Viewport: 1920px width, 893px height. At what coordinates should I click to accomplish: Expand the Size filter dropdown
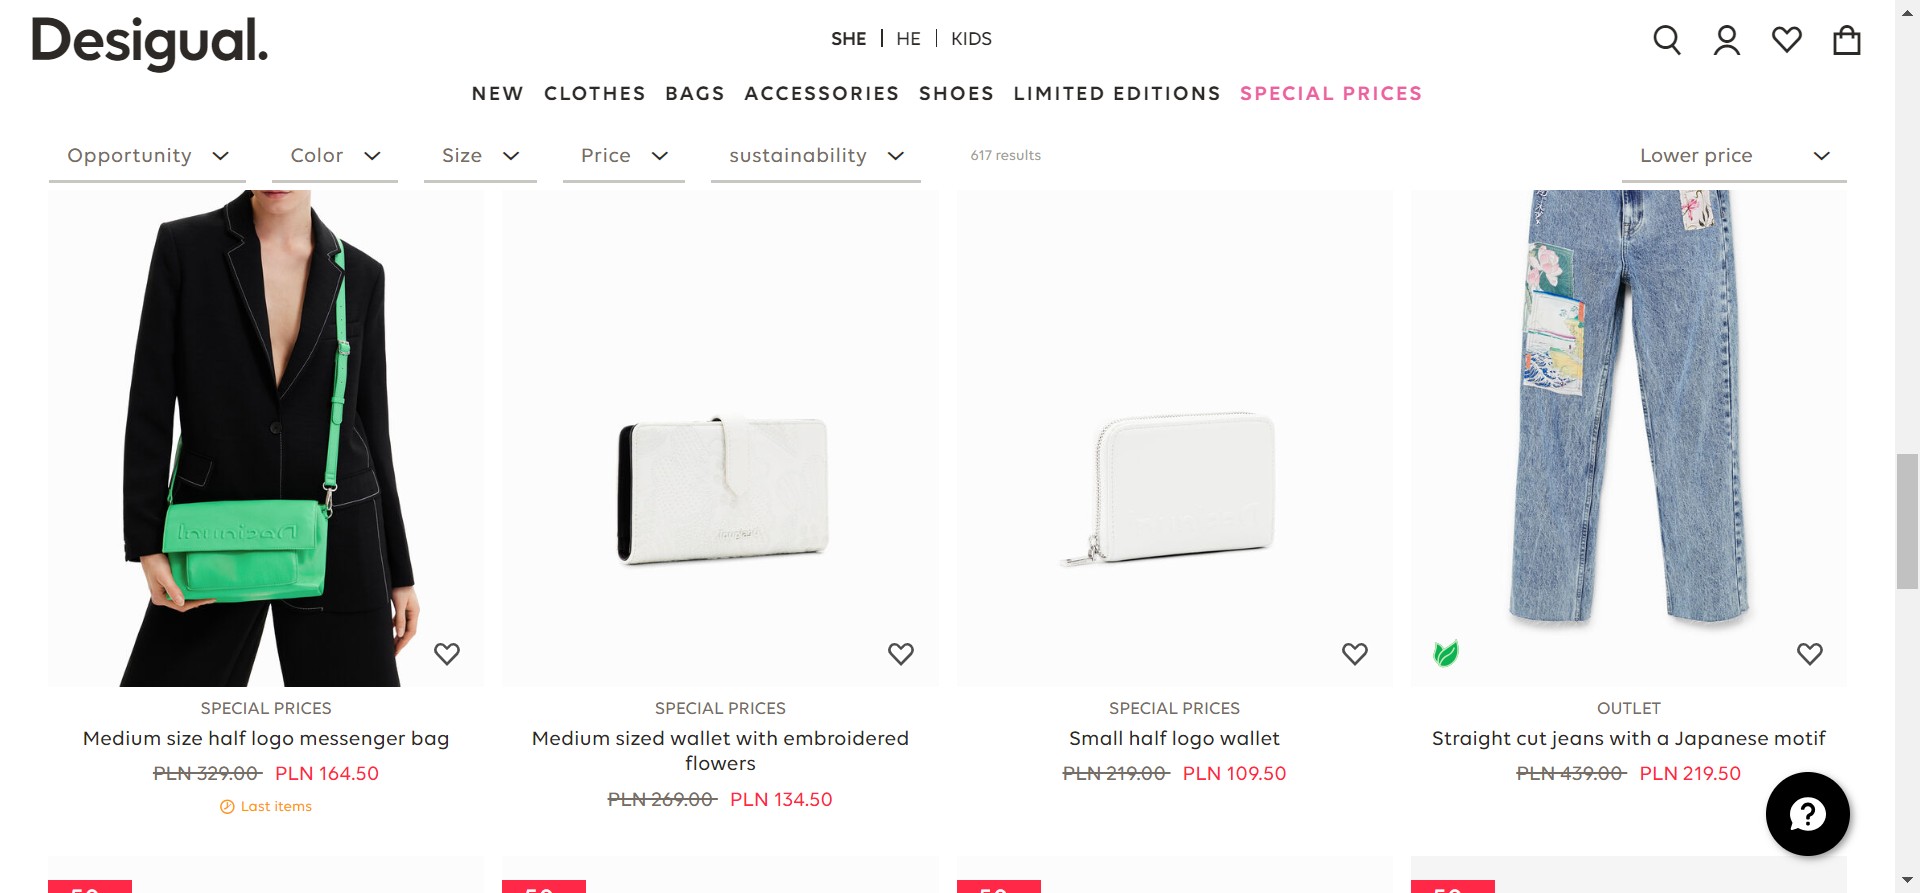[480, 156]
